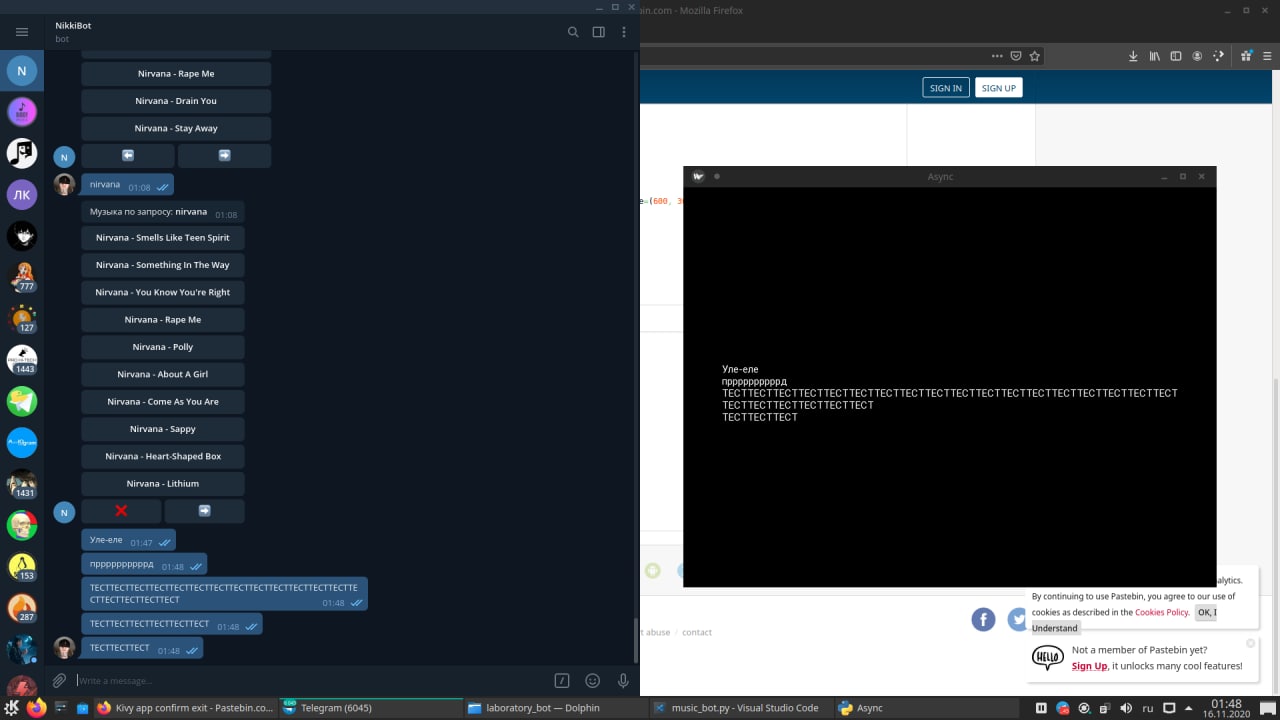Select Nirvana - Sappy
Screen dimensions: 1280x720
(x=163, y=429)
